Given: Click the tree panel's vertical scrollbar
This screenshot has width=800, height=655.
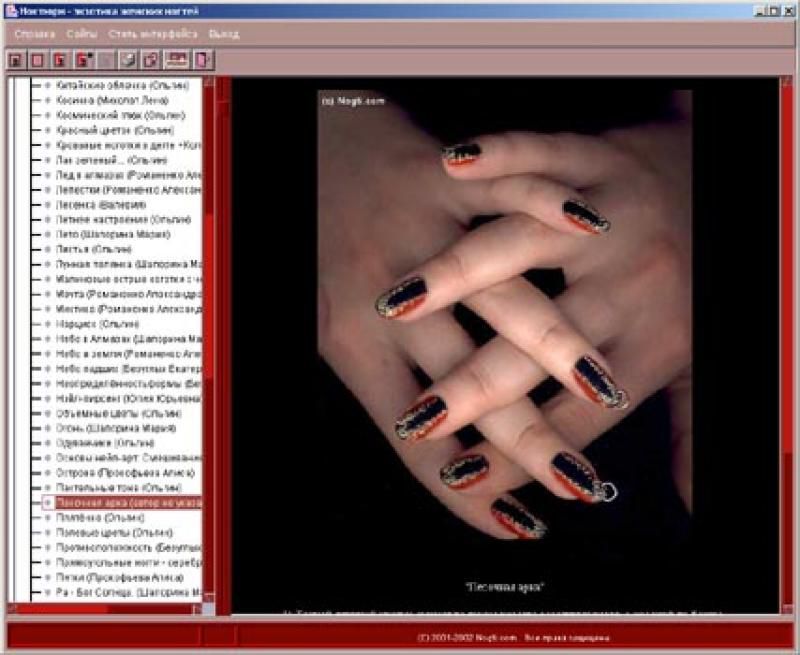Looking at the screenshot, I should pyautogui.click(x=209, y=300).
